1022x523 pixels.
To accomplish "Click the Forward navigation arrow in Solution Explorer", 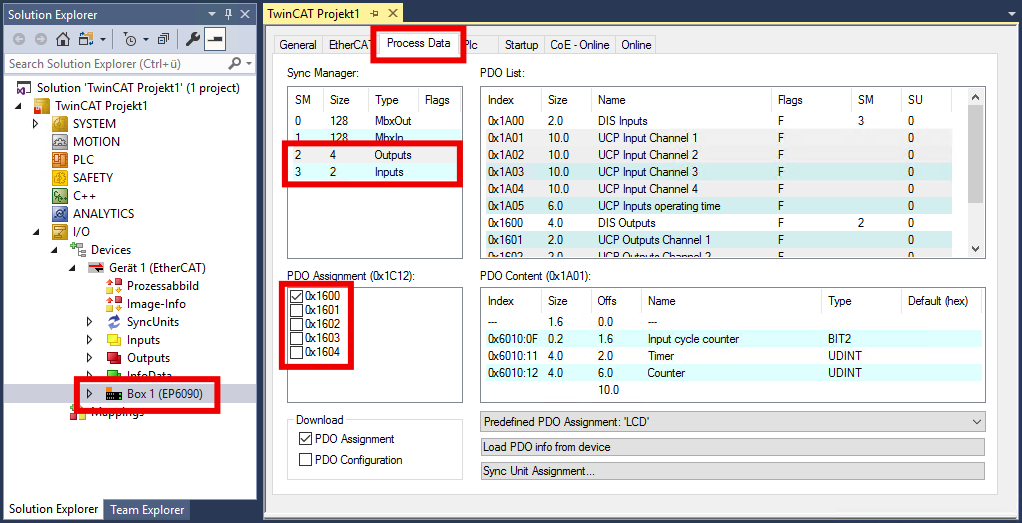I will point(40,40).
